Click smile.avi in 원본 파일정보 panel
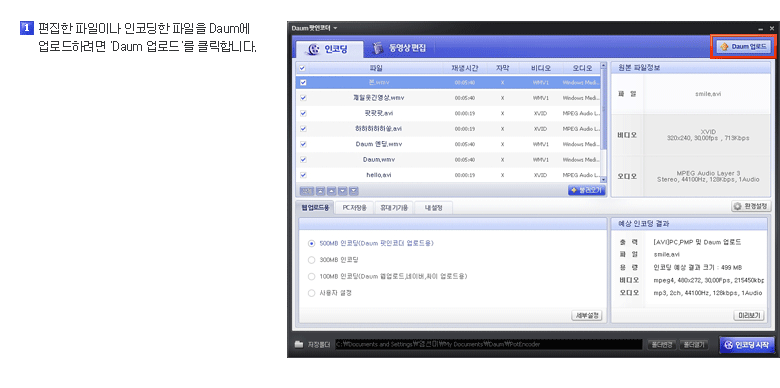Viewport: 780px width, 388px height. tap(707, 94)
